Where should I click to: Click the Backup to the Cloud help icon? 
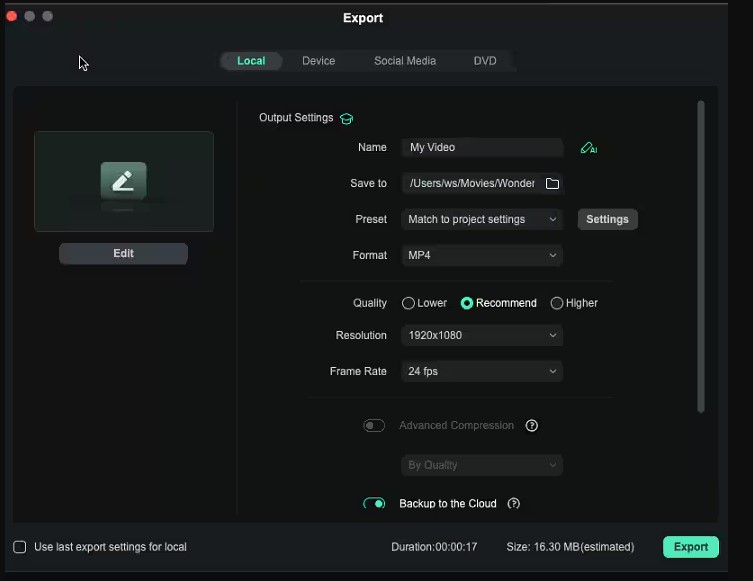[514, 503]
